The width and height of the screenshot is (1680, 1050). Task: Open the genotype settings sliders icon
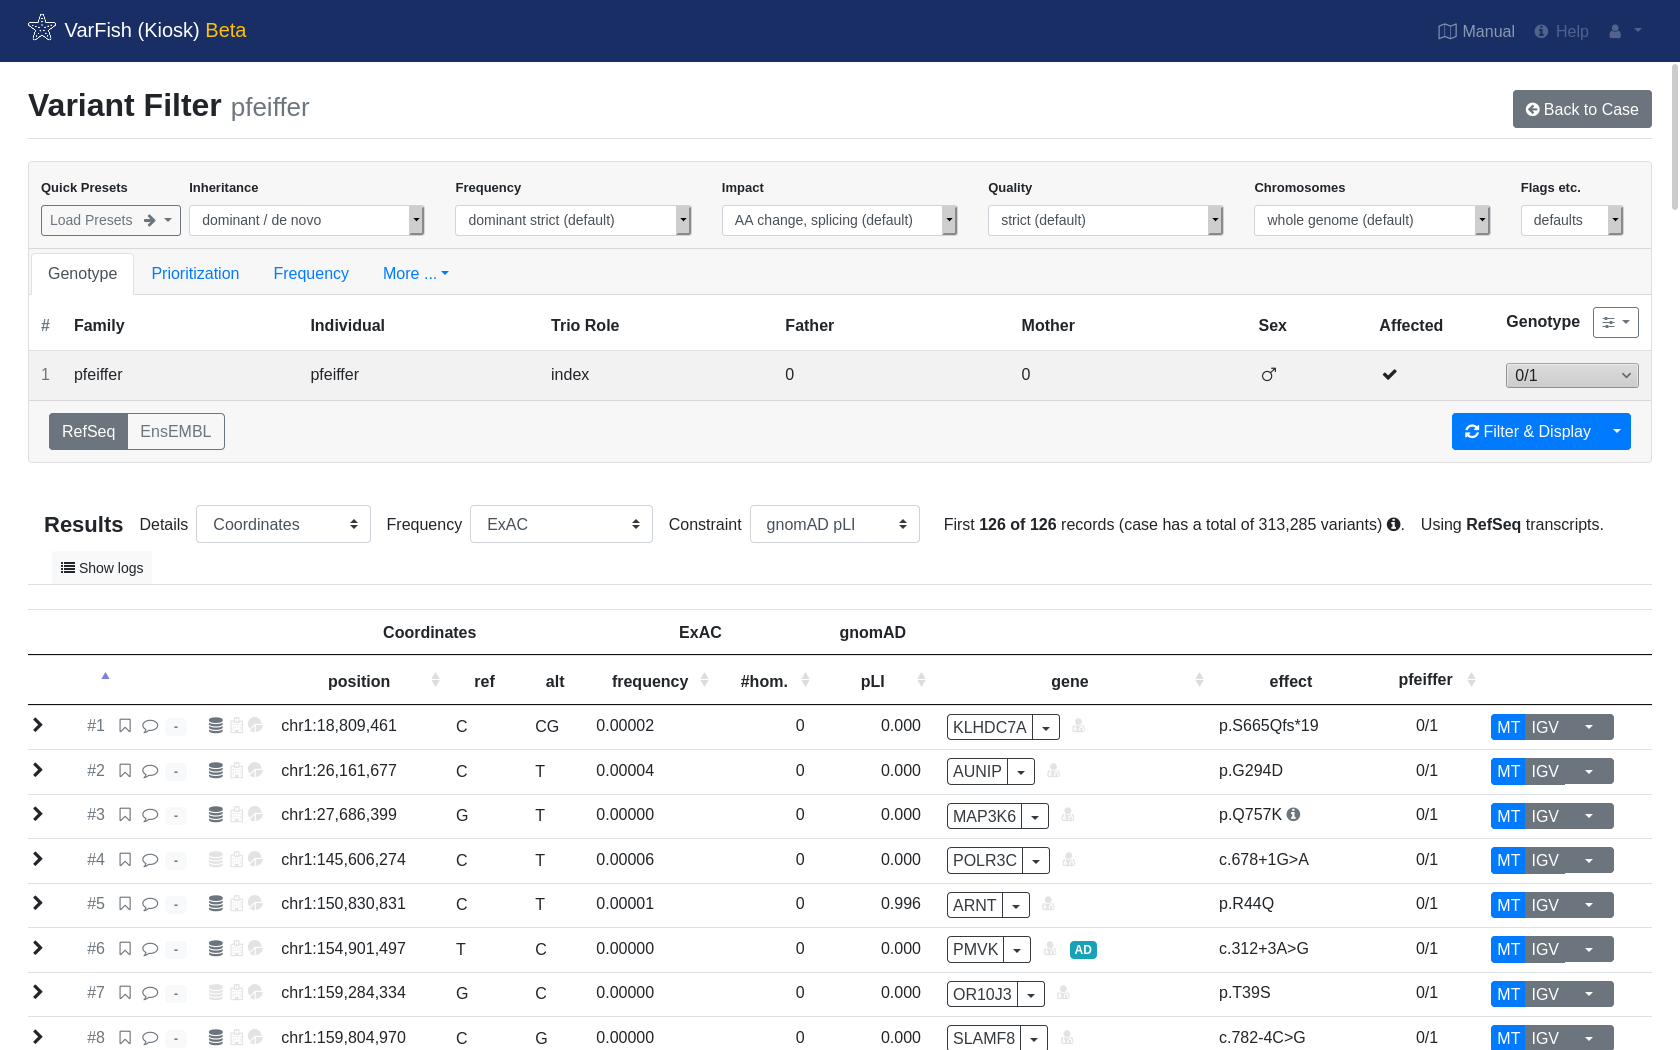tap(1616, 322)
